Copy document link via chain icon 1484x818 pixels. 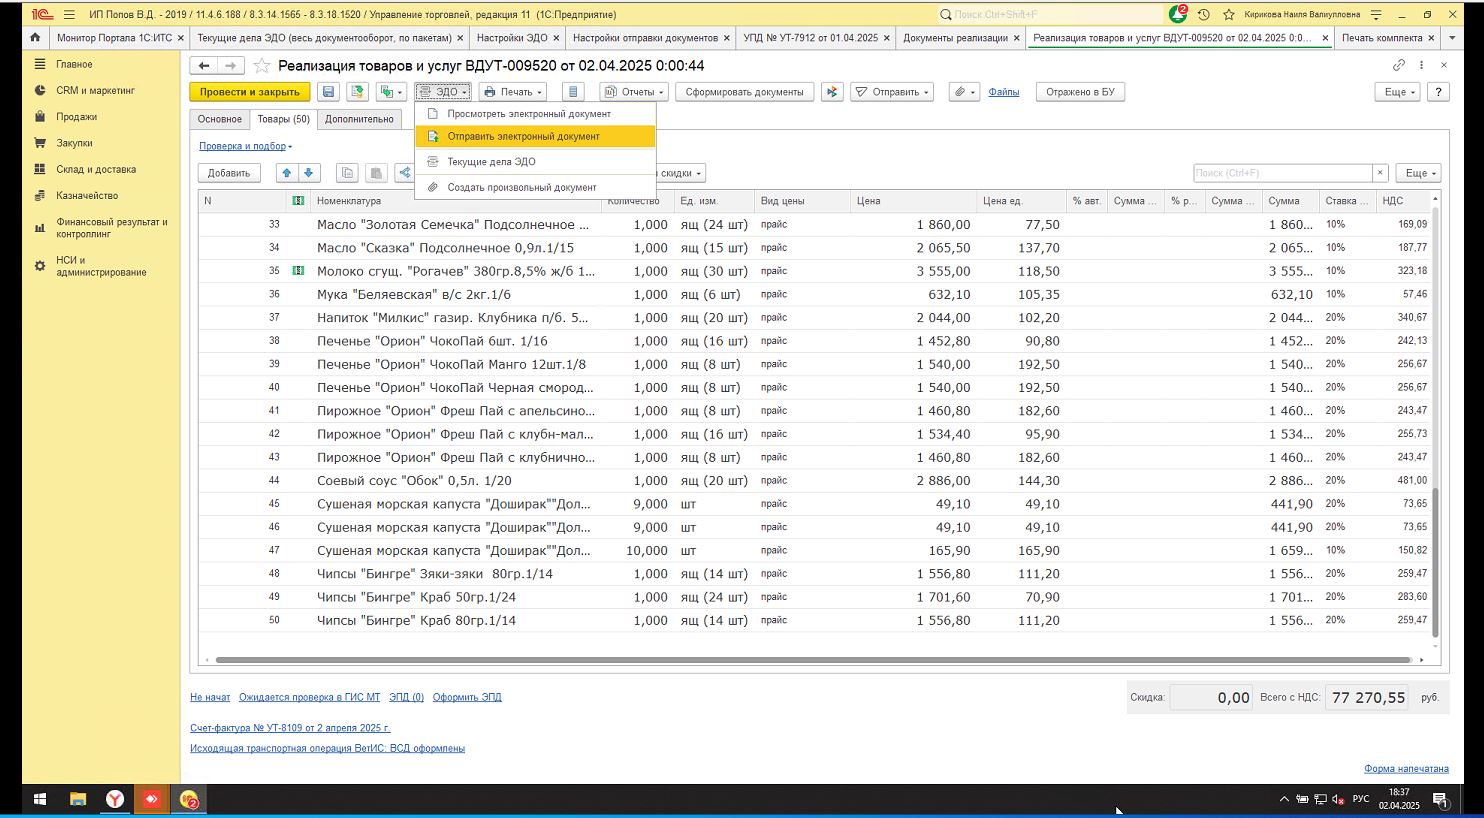pyautogui.click(x=1398, y=65)
